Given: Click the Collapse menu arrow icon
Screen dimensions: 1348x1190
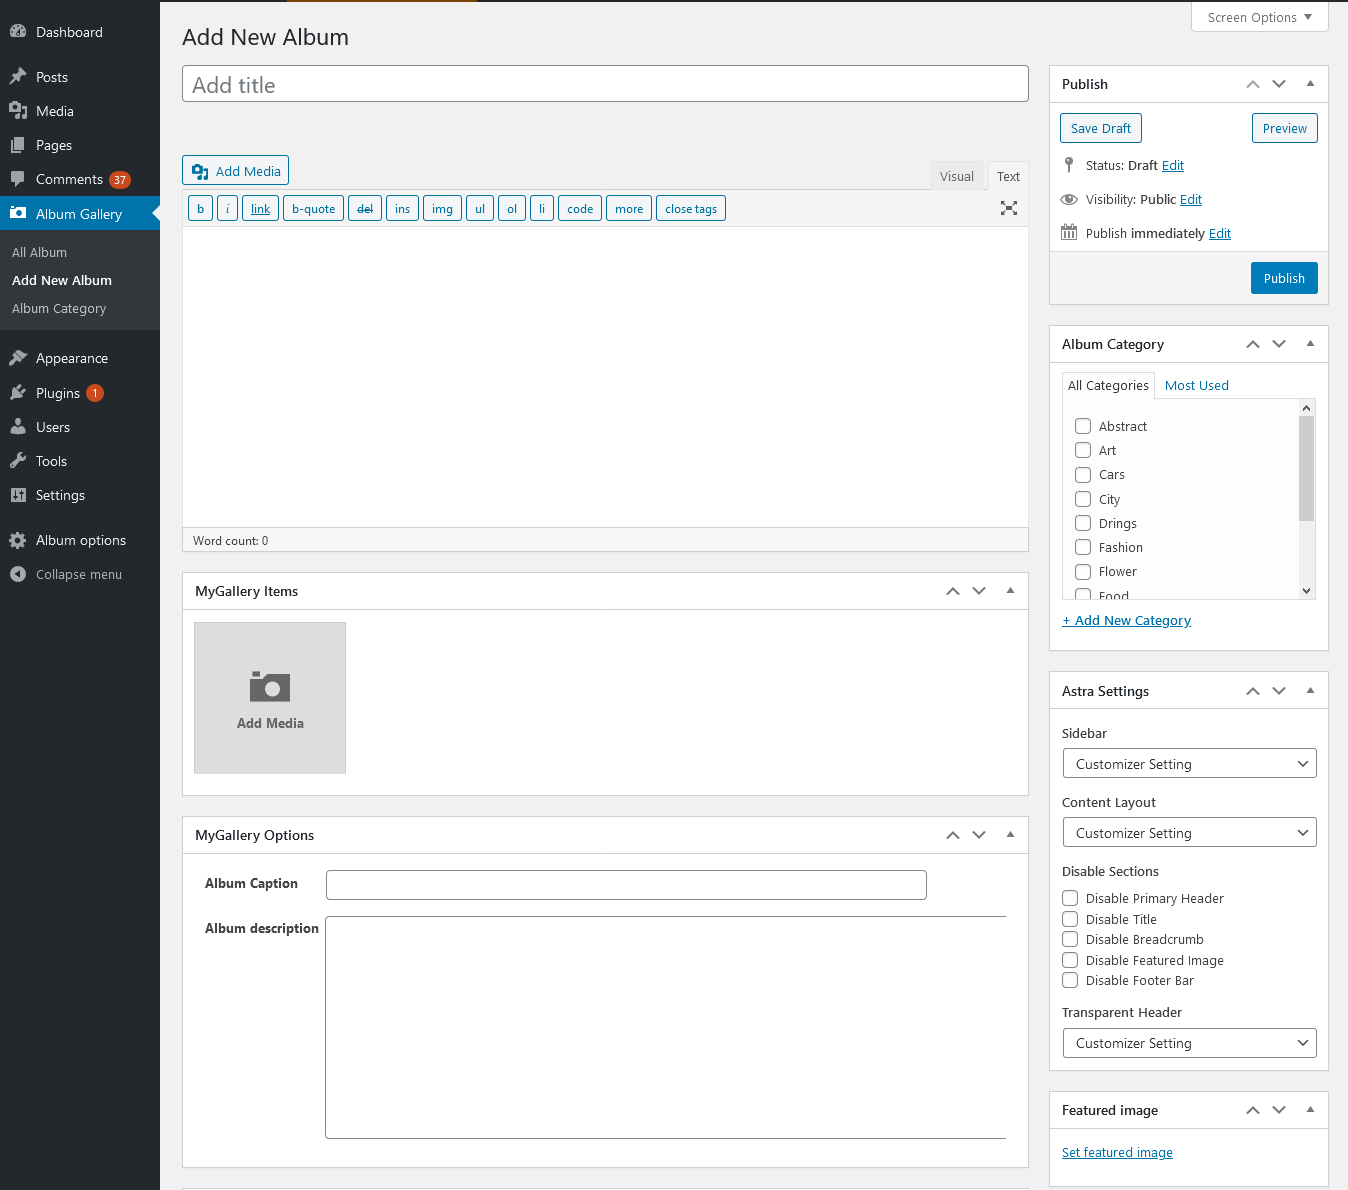Looking at the screenshot, I should click(18, 574).
